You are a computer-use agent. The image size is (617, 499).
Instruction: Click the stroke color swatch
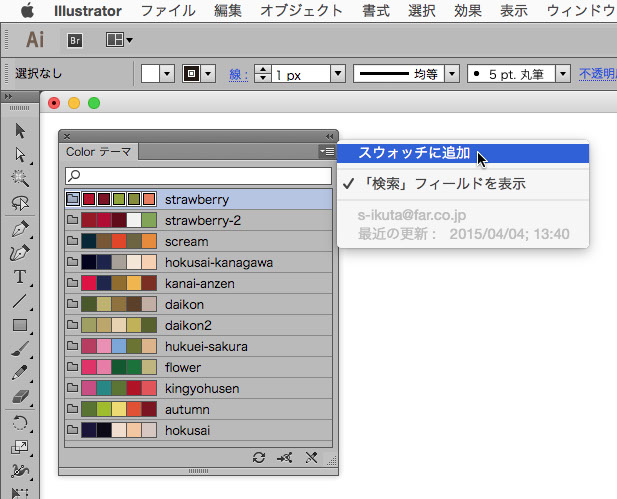[x=192, y=74]
